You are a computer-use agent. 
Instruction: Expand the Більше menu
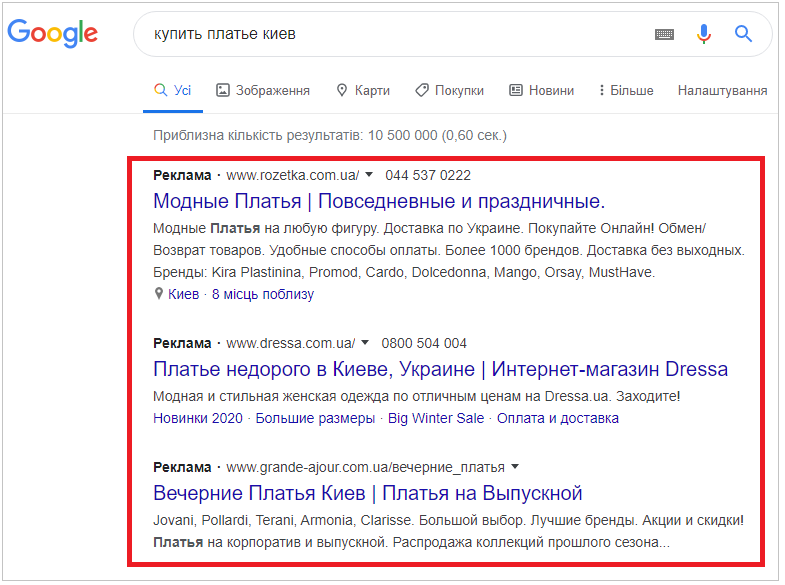point(626,91)
